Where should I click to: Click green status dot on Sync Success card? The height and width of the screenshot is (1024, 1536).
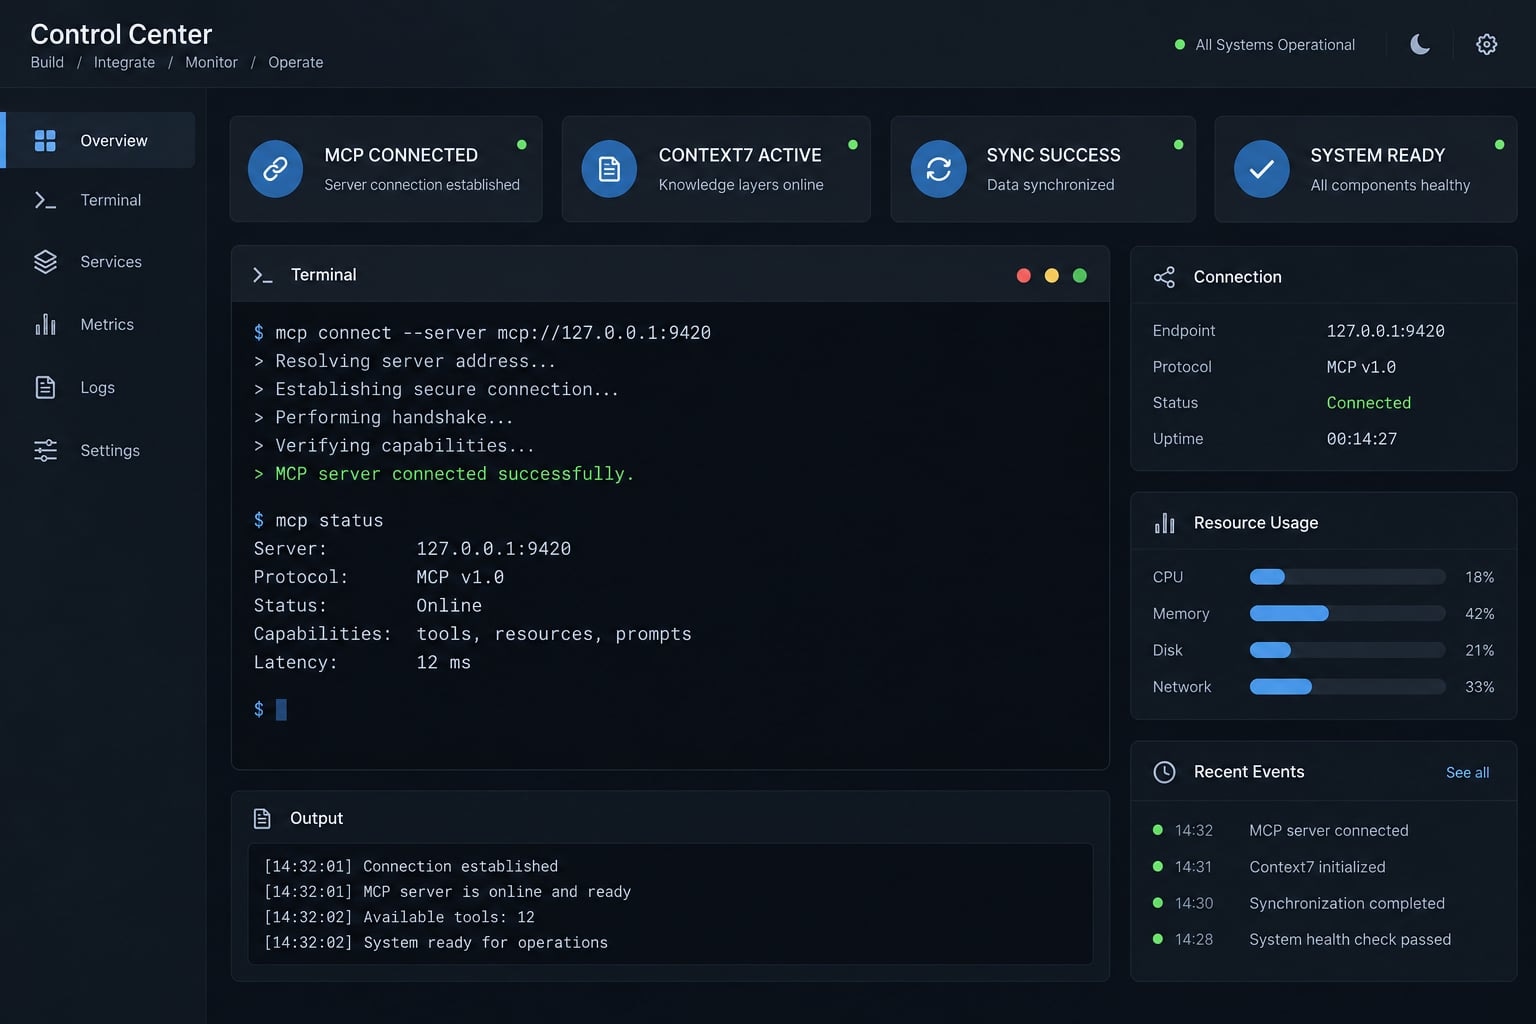point(1178,145)
